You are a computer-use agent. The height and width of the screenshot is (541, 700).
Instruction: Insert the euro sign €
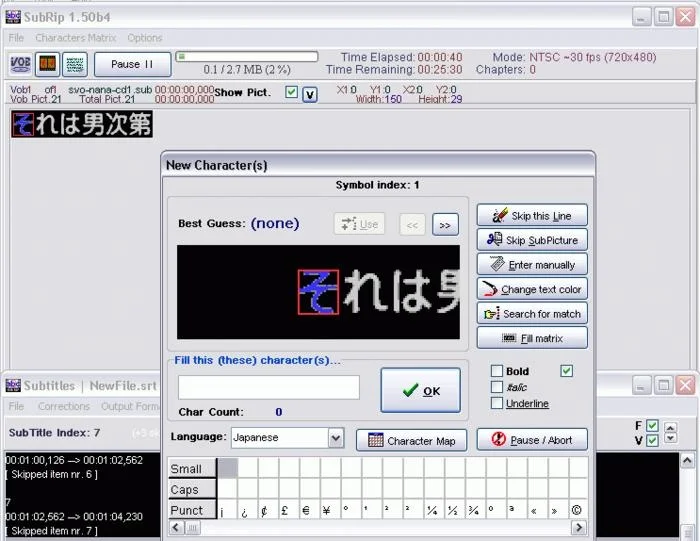pos(310,510)
